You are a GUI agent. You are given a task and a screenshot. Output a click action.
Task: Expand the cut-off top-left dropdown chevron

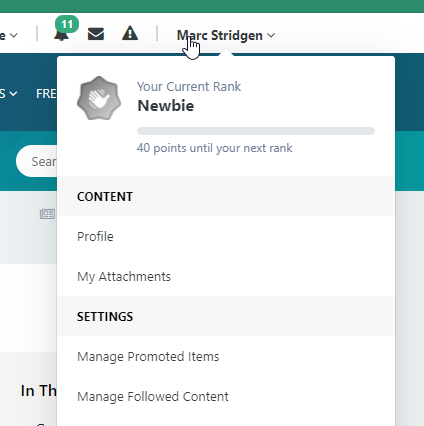click(14, 35)
